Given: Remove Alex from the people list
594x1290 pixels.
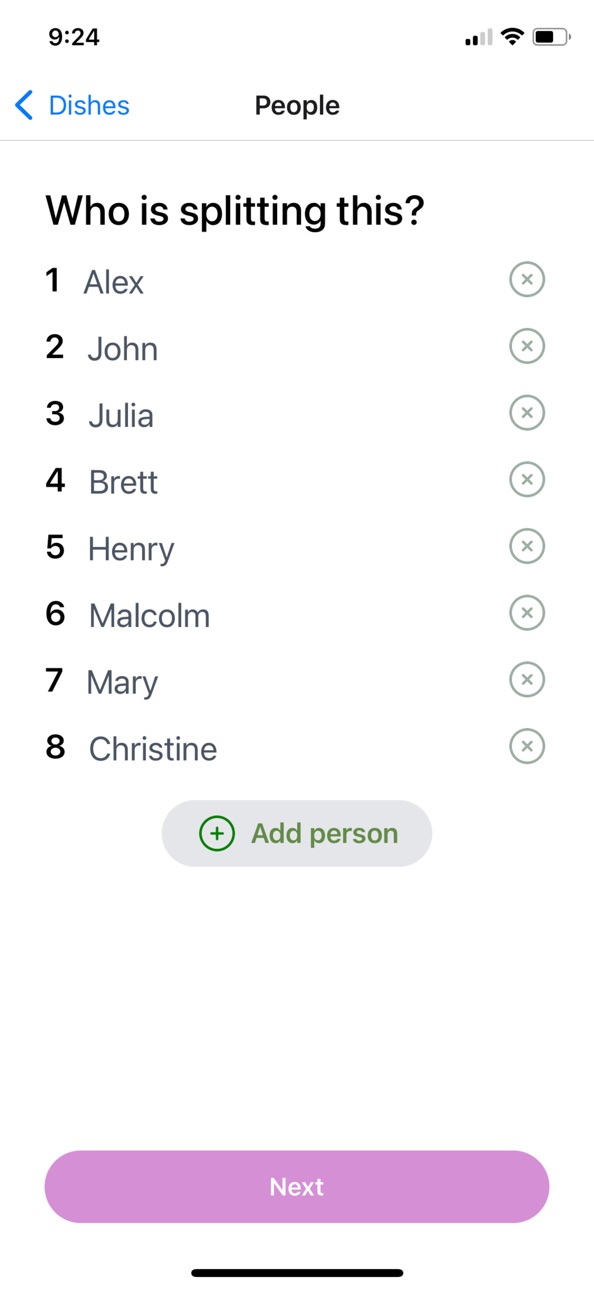Looking at the screenshot, I should (x=527, y=279).
